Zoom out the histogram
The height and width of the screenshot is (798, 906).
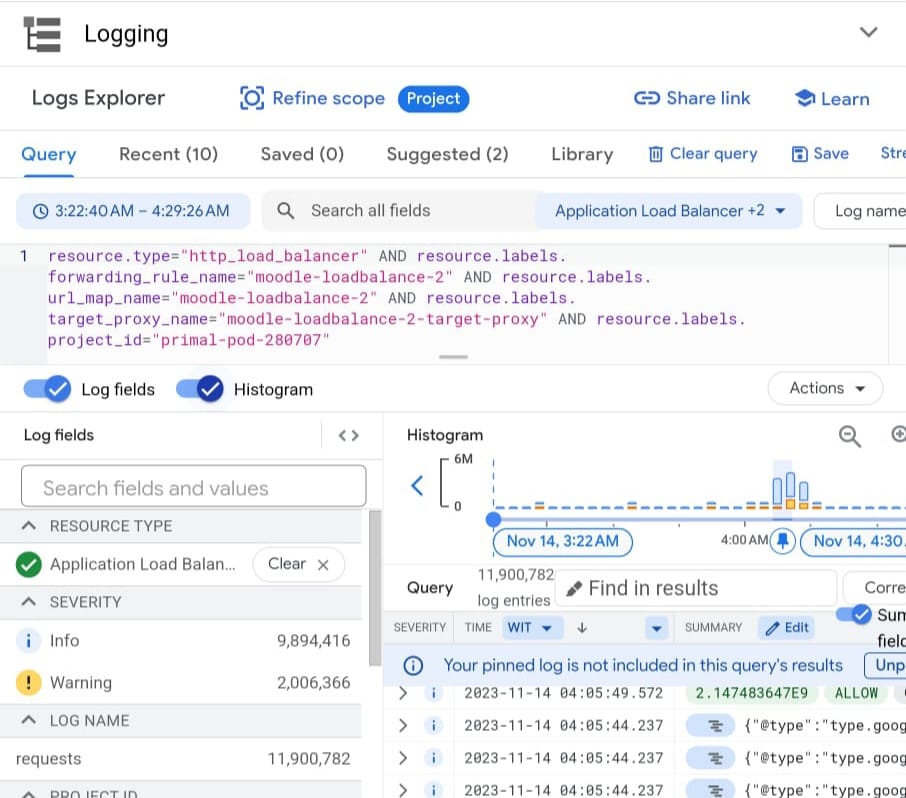[x=849, y=436]
